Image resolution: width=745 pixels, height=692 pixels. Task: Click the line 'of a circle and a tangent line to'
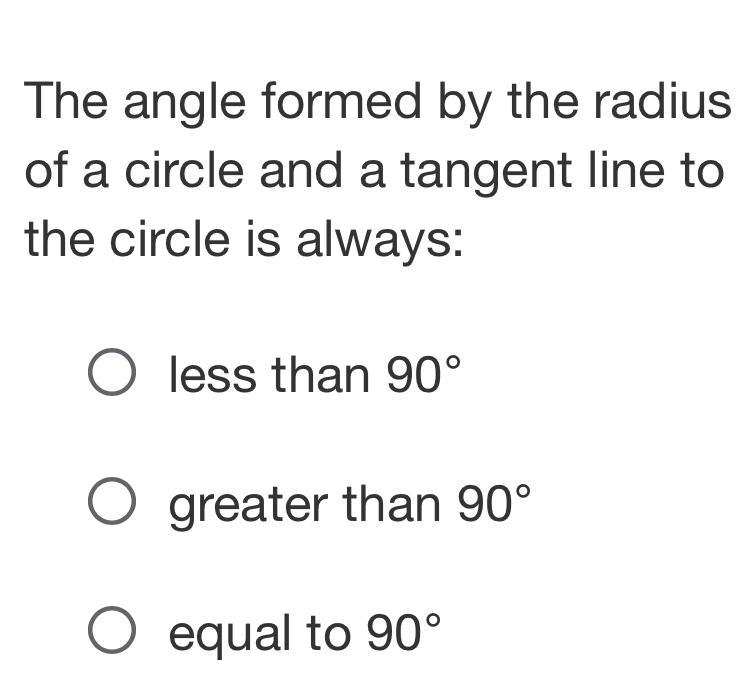point(374,172)
